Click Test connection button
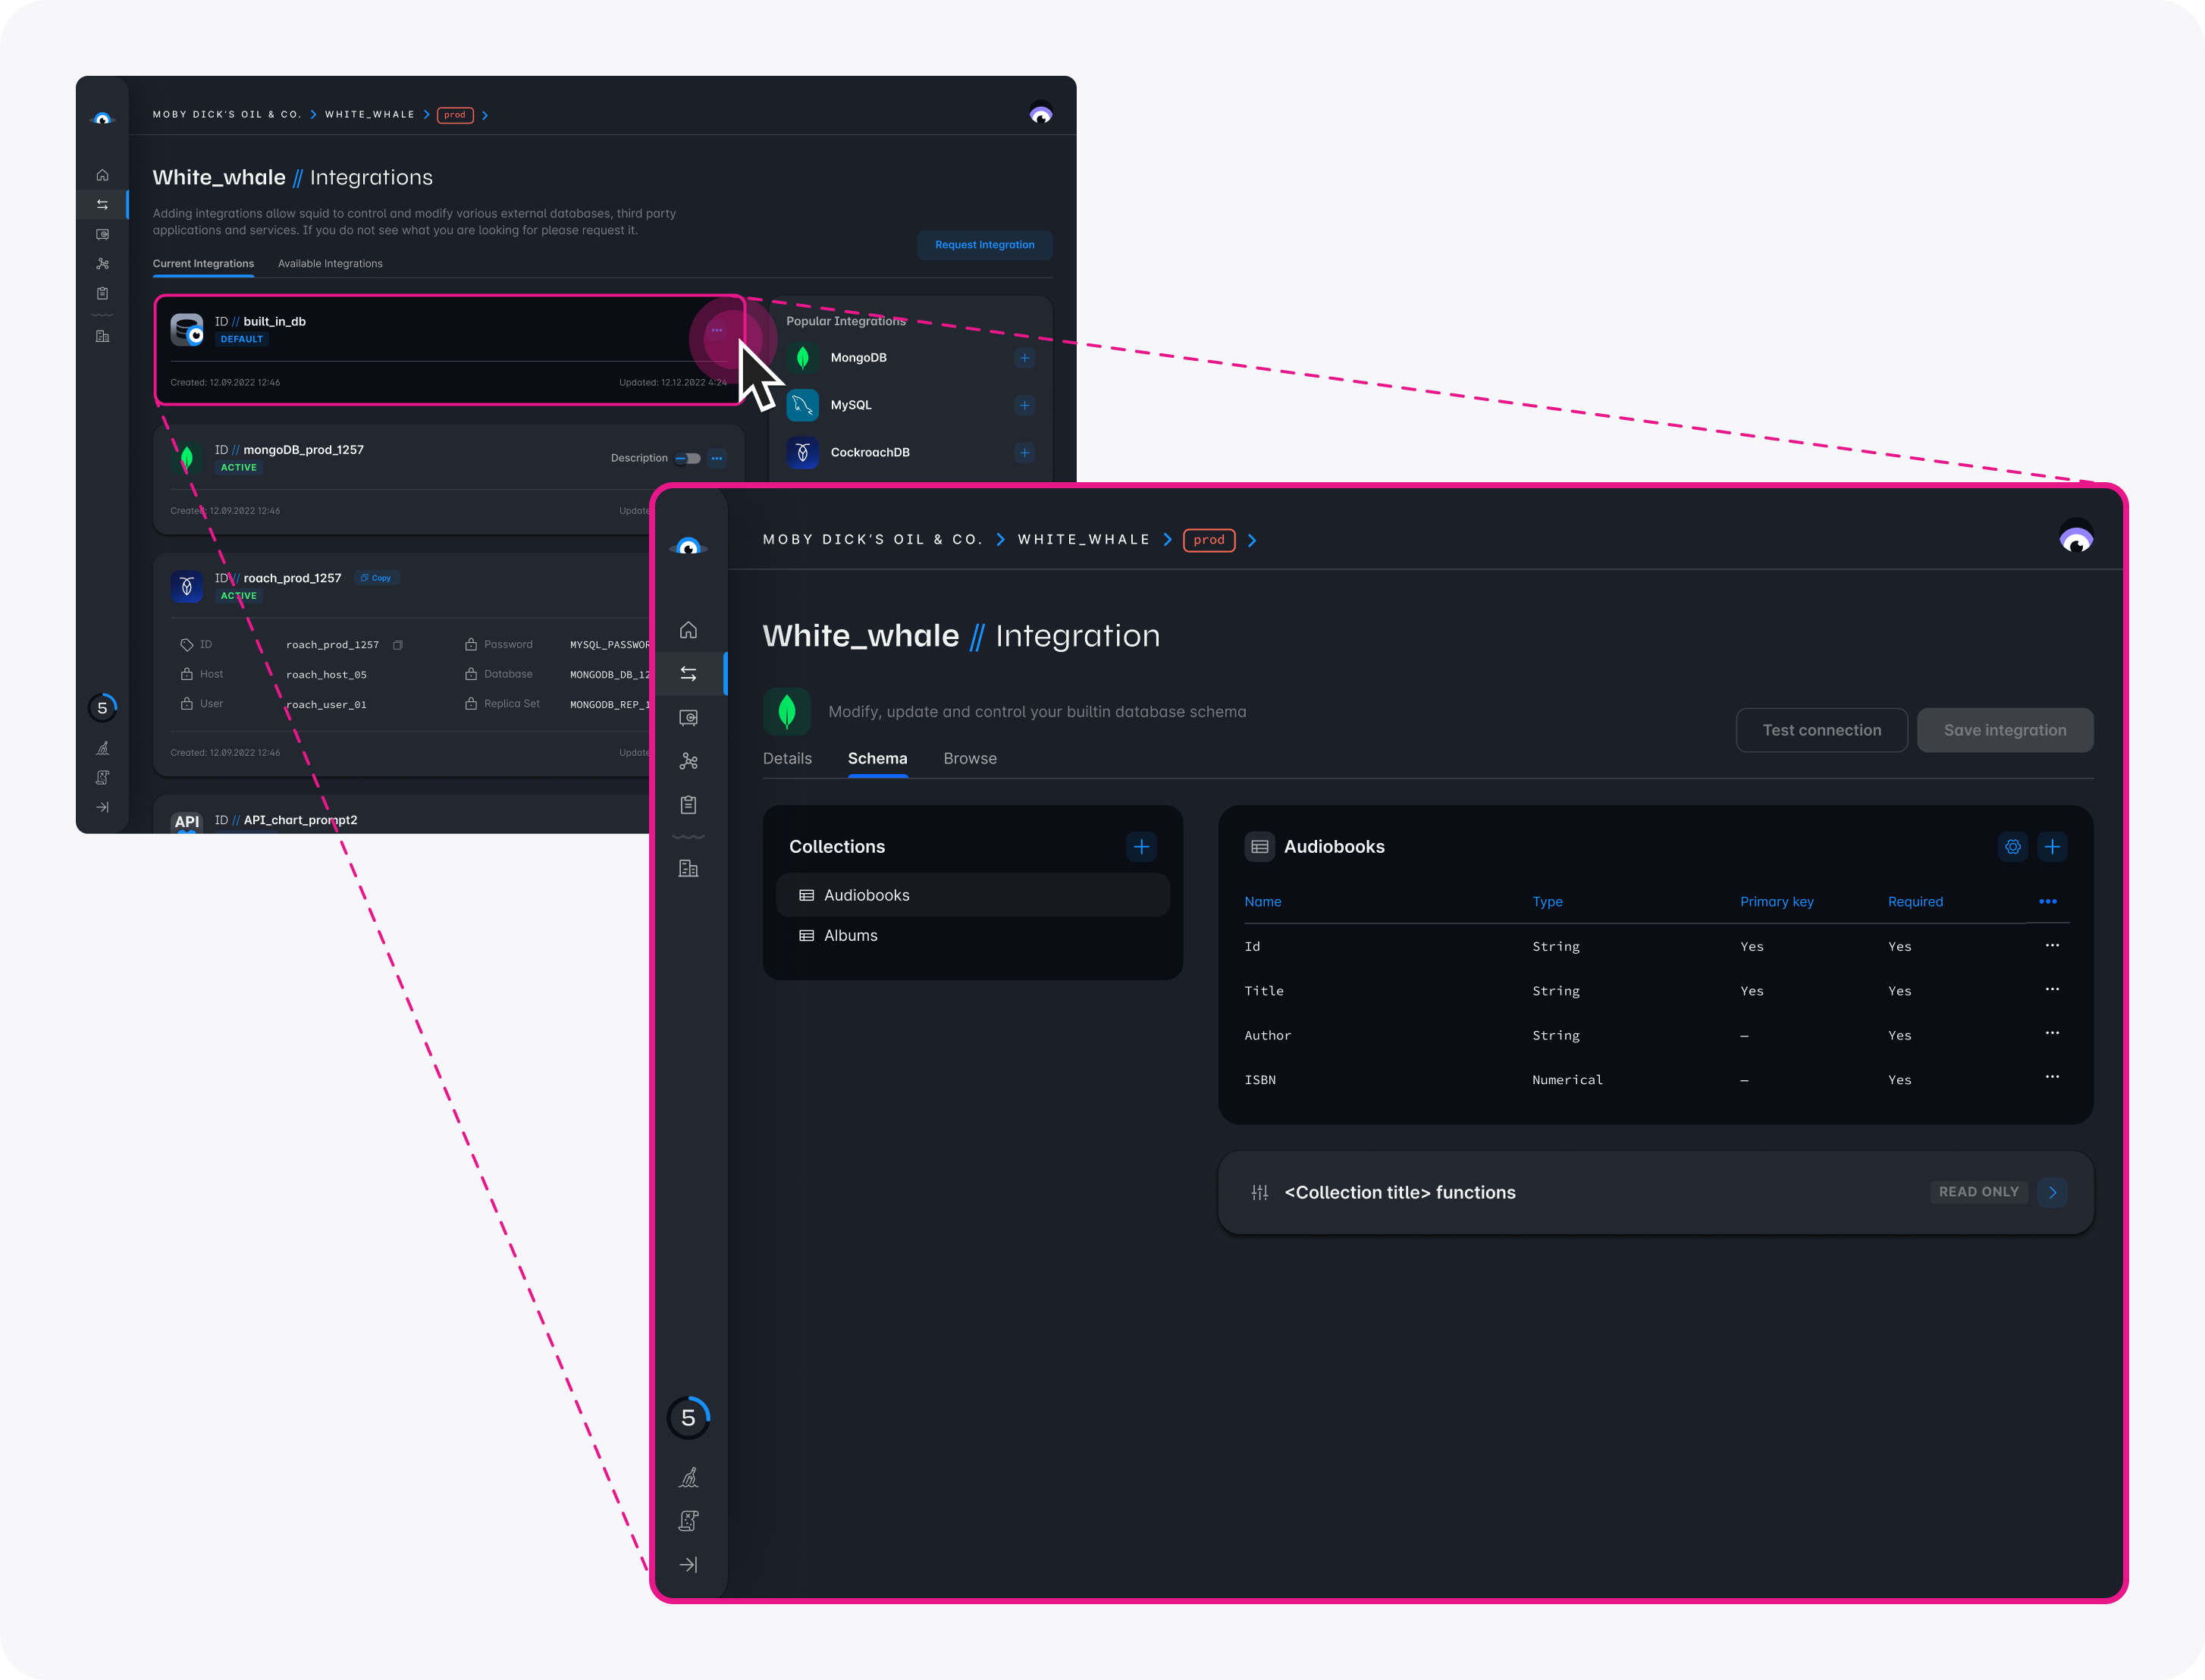This screenshot has width=2205, height=1680. pos(1821,730)
